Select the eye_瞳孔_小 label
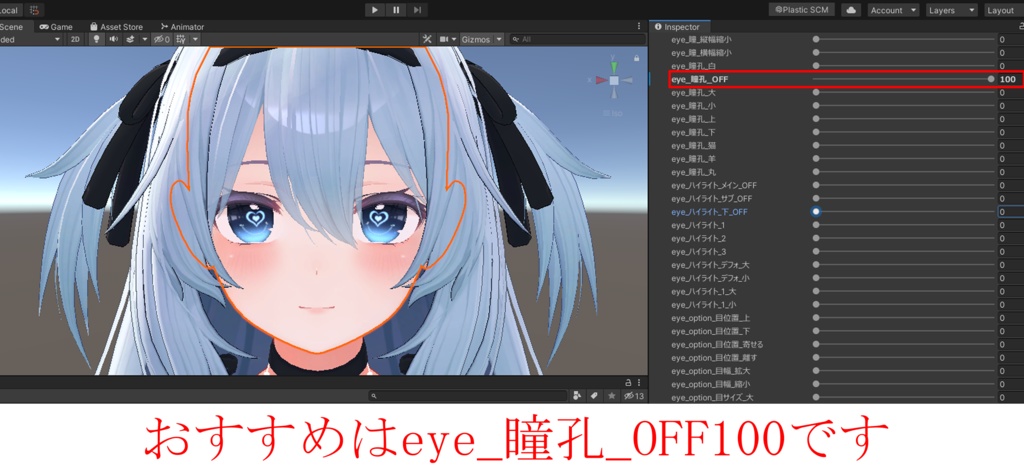The image size is (1024, 471). 694,106
